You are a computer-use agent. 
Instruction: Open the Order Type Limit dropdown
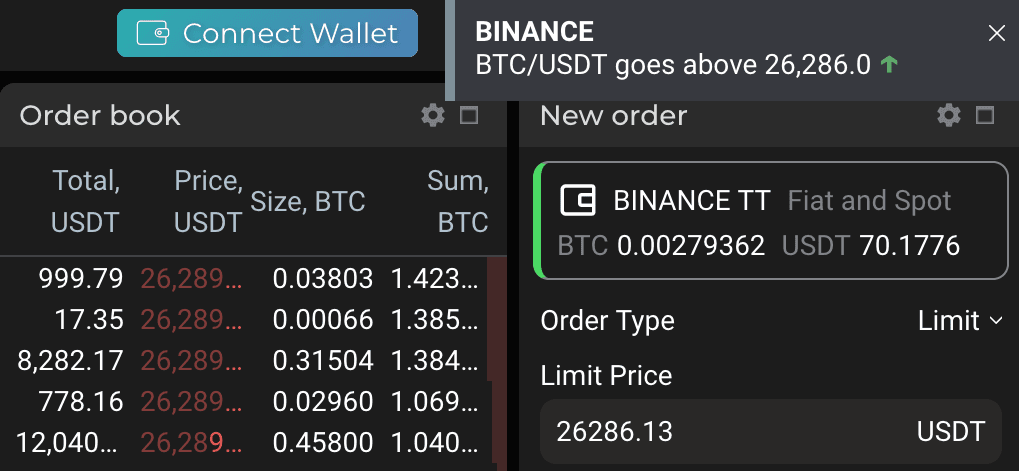960,321
